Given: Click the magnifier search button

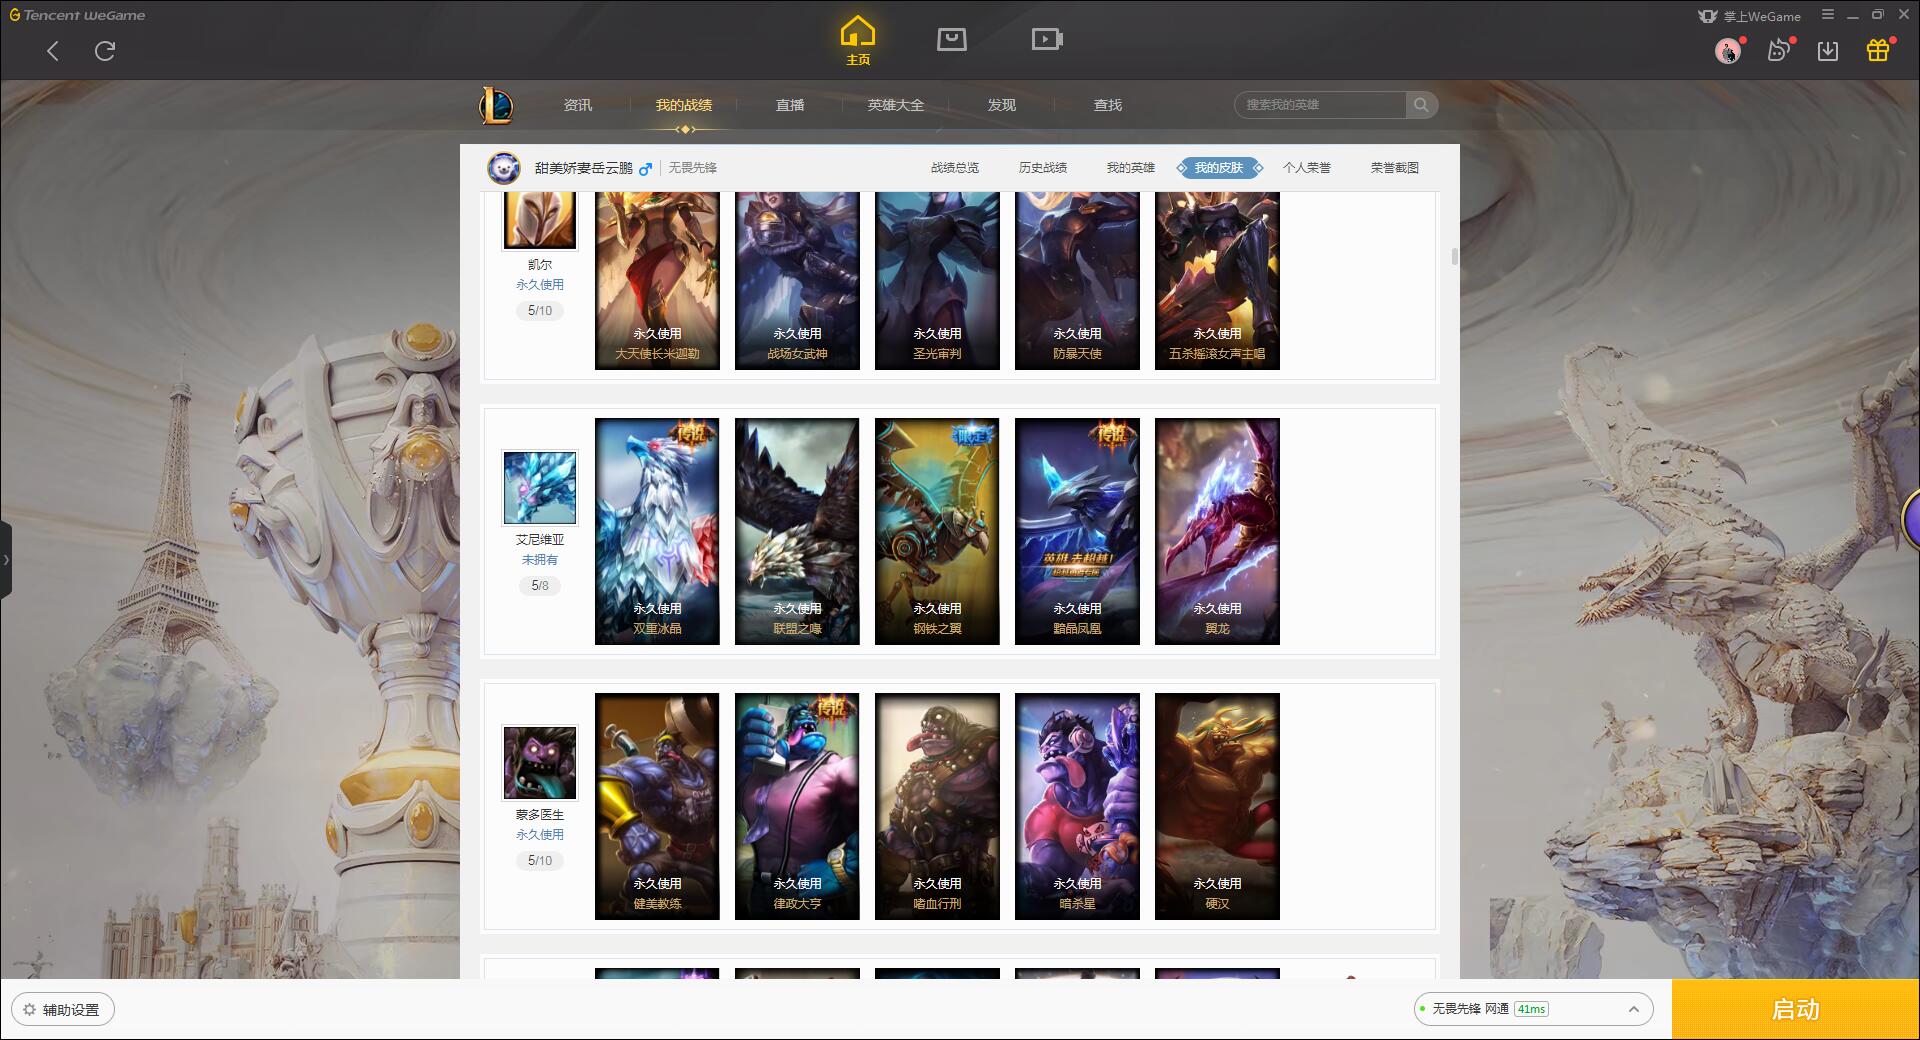Looking at the screenshot, I should (x=1421, y=105).
